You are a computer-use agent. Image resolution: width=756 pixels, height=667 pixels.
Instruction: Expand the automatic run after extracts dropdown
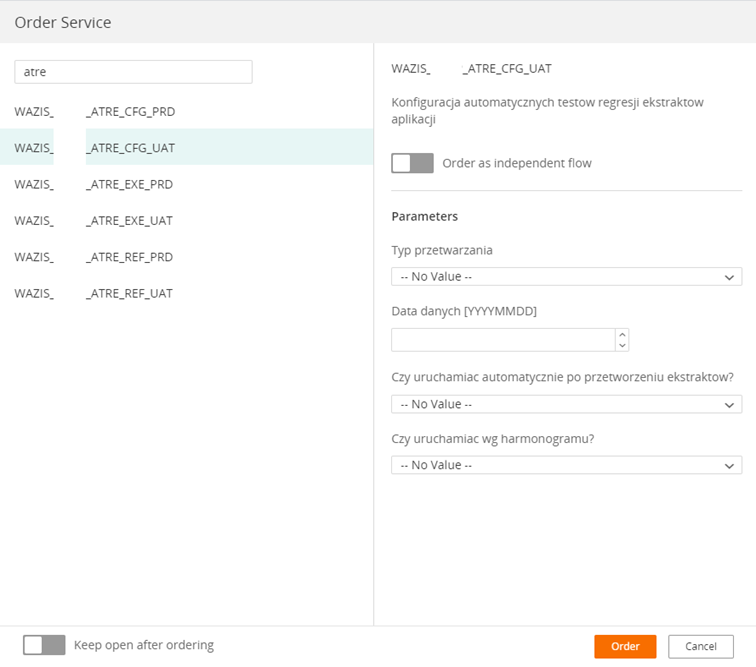tap(567, 404)
